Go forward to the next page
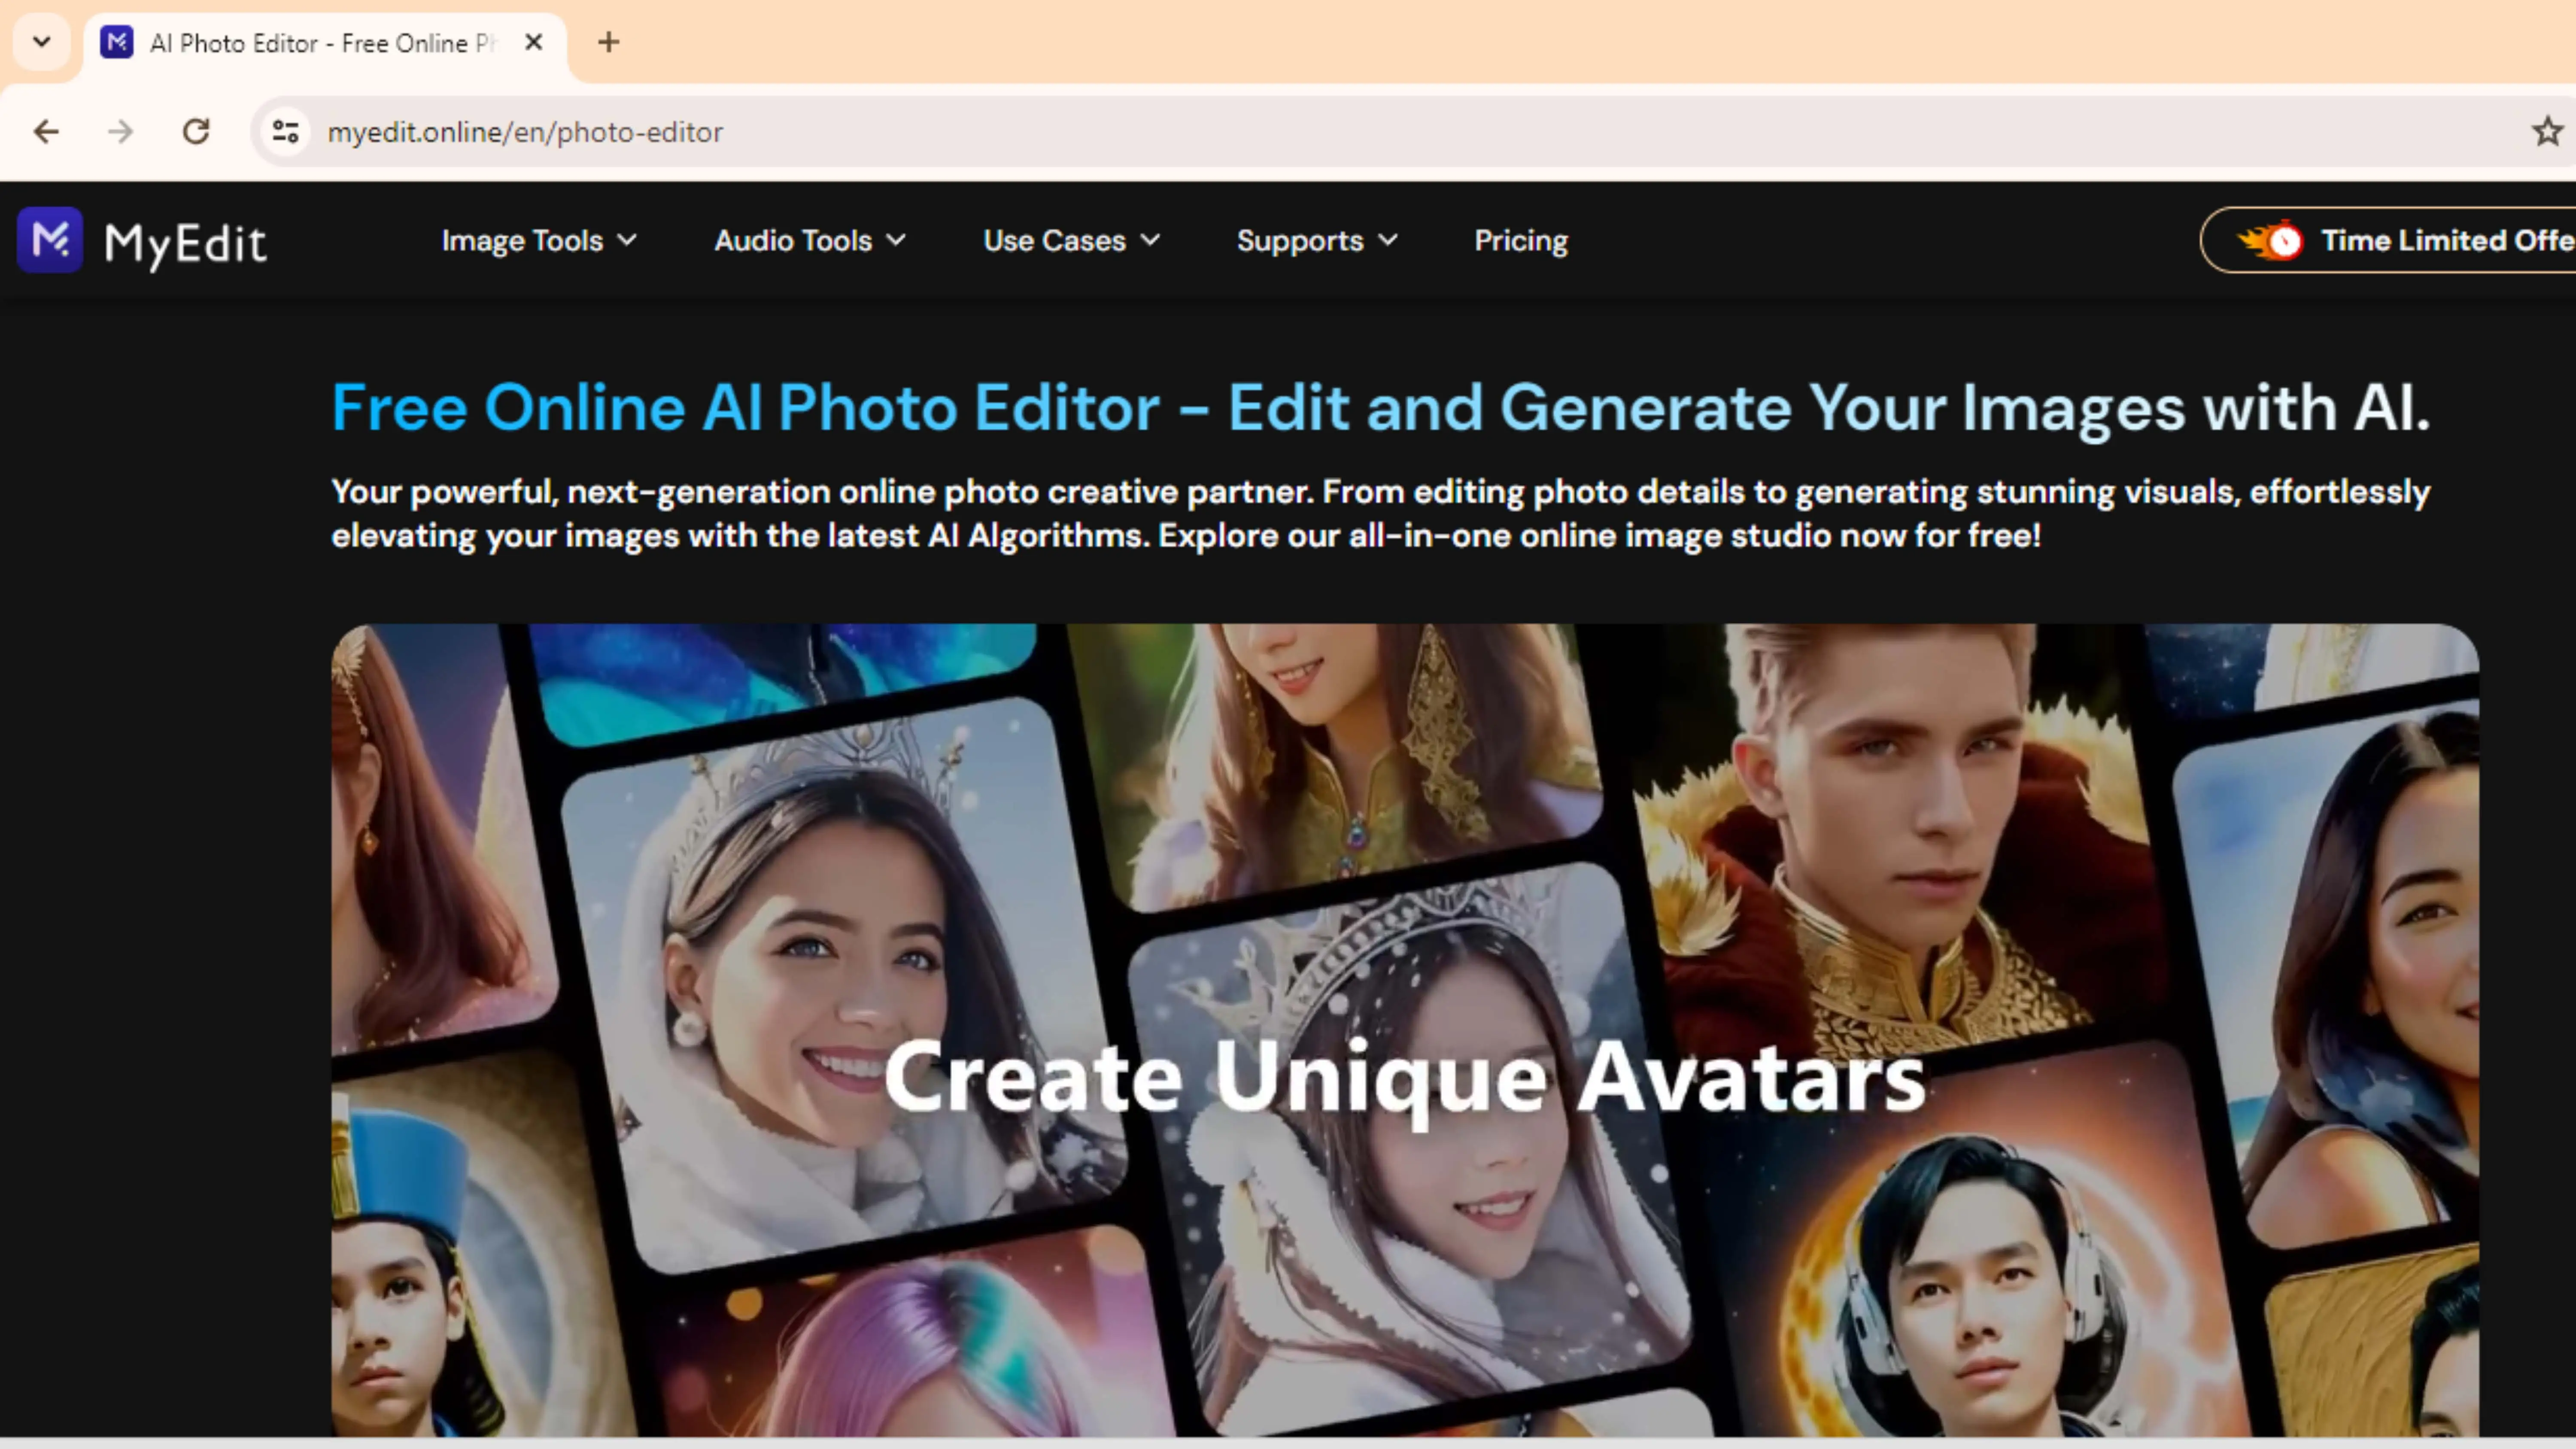Image resolution: width=2576 pixels, height=1449 pixels. pyautogui.click(x=121, y=132)
